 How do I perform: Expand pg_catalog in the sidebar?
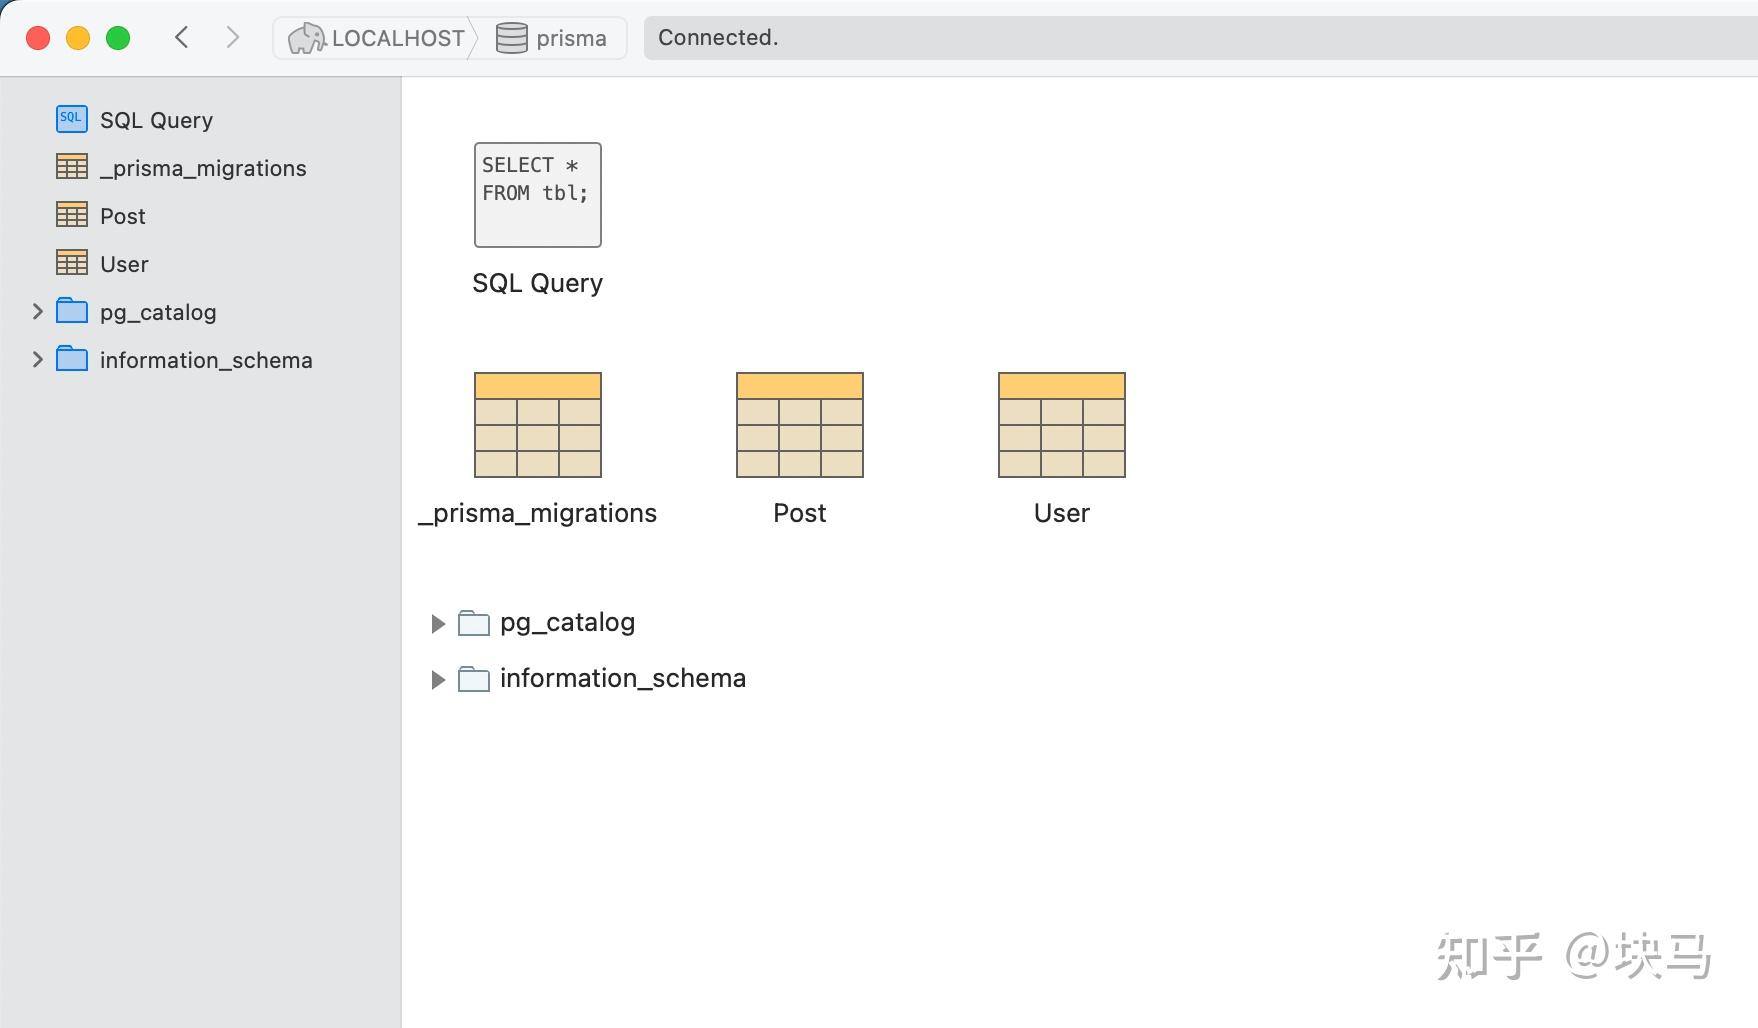pyautogui.click(x=37, y=311)
